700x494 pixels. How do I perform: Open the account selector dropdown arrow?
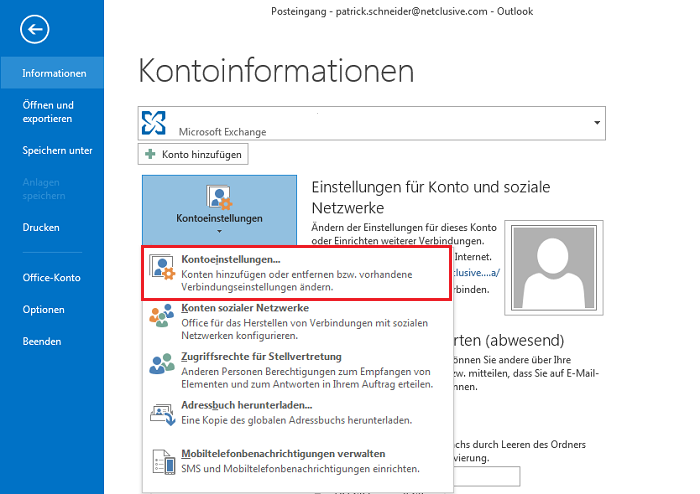pyautogui.click(x=596, y=123)
